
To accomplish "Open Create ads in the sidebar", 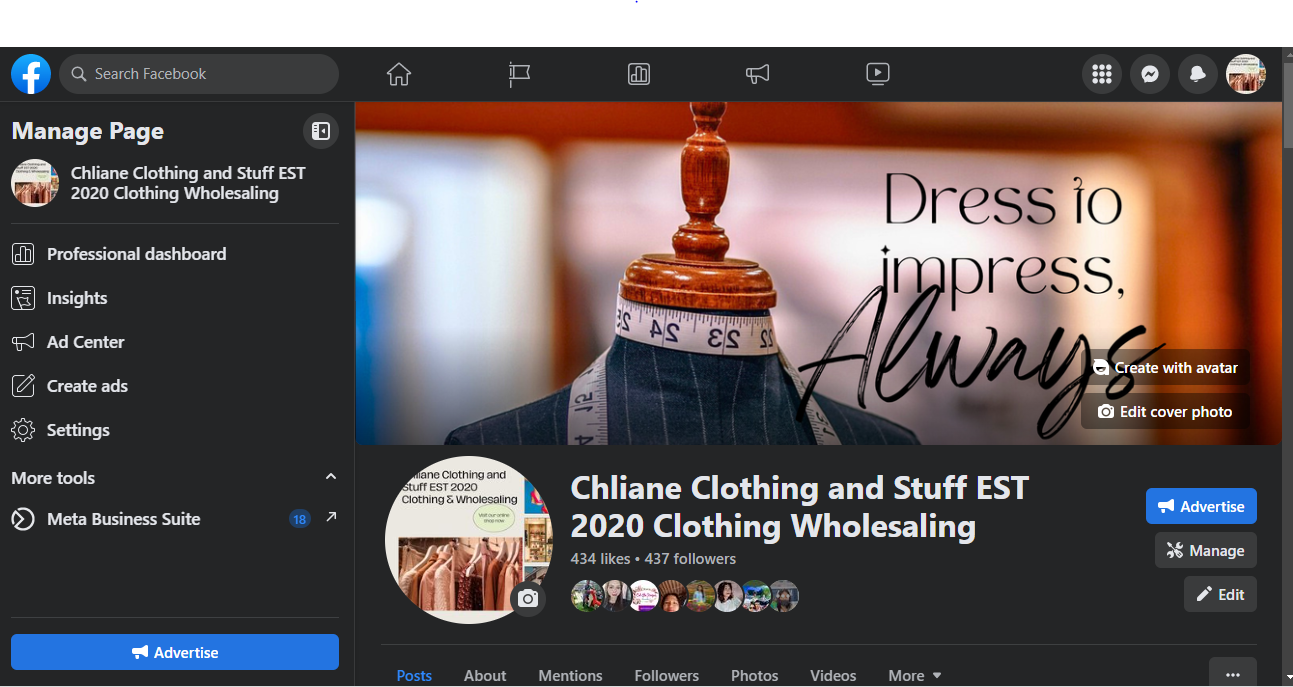I will [175, 386].
